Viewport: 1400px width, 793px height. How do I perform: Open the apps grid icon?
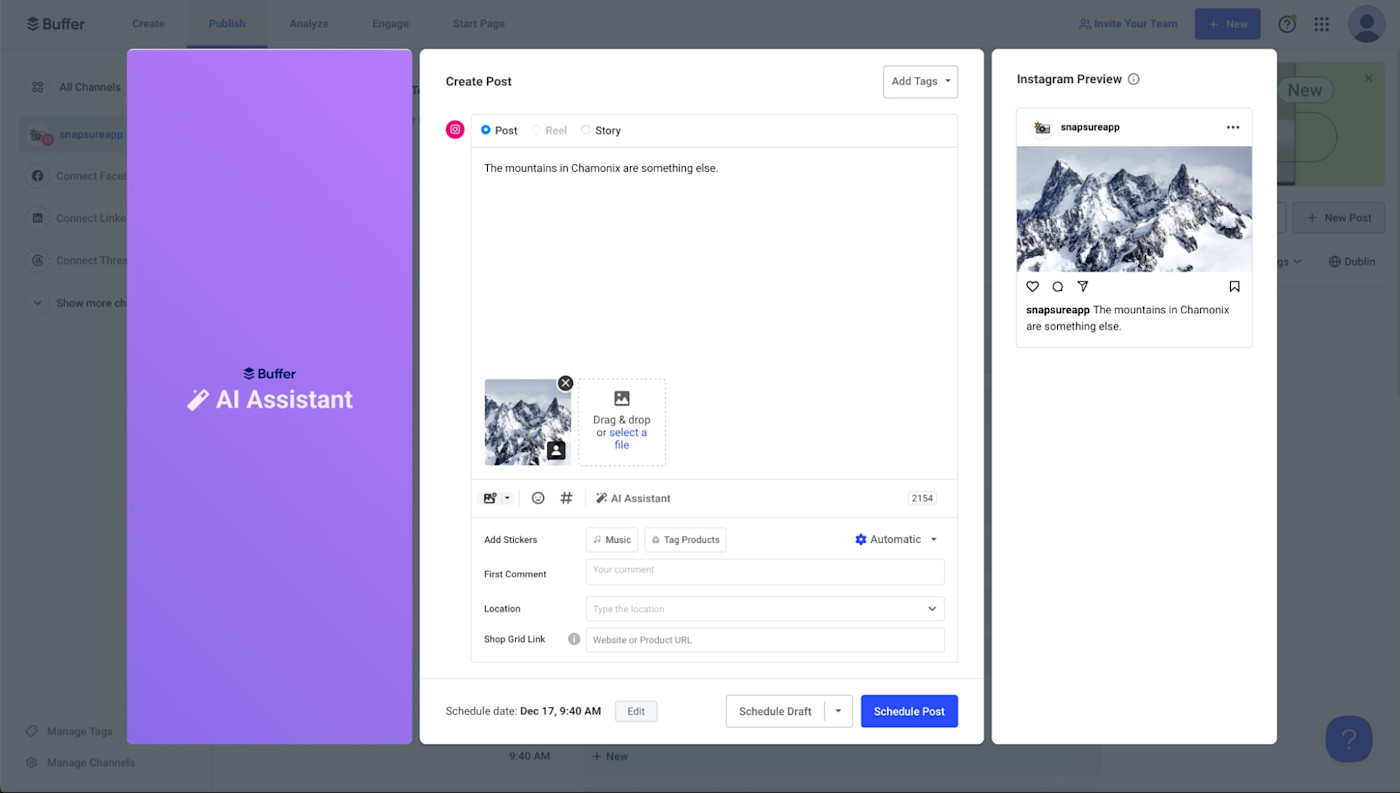pos(1322,24)
